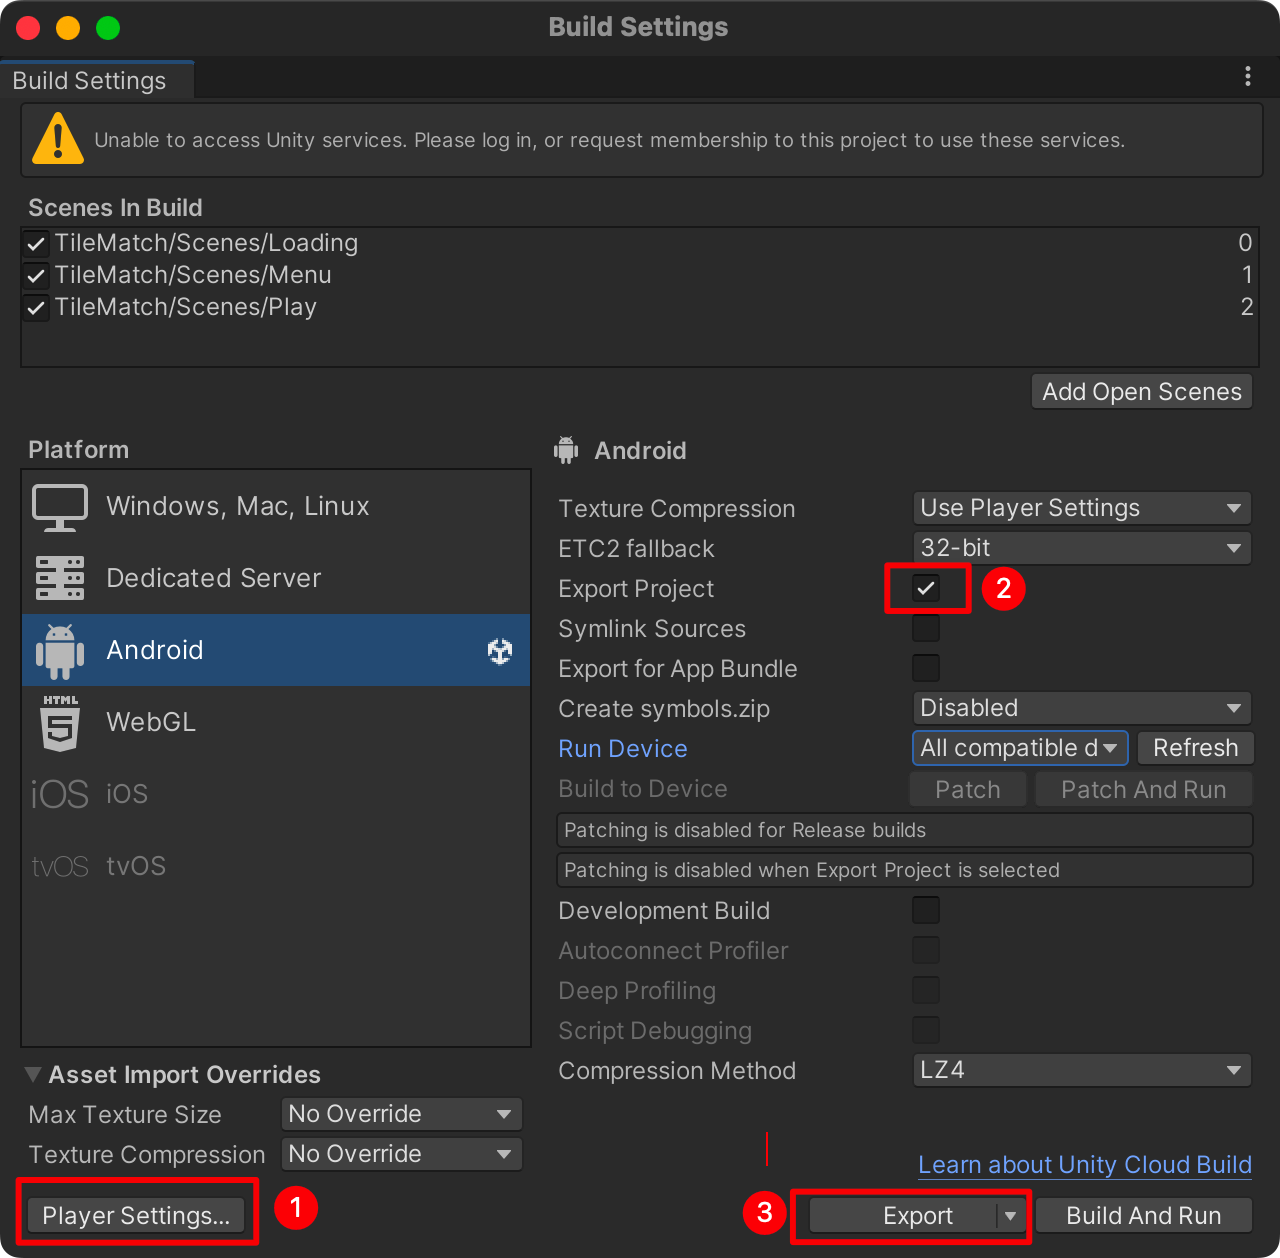
Task: Click the large tvOS platform icon
Action: pos(60,866)
